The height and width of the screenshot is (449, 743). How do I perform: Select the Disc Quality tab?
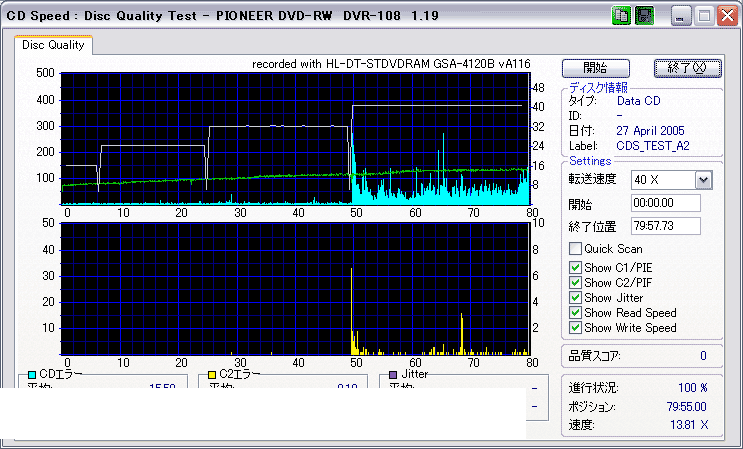pos(53,45)
